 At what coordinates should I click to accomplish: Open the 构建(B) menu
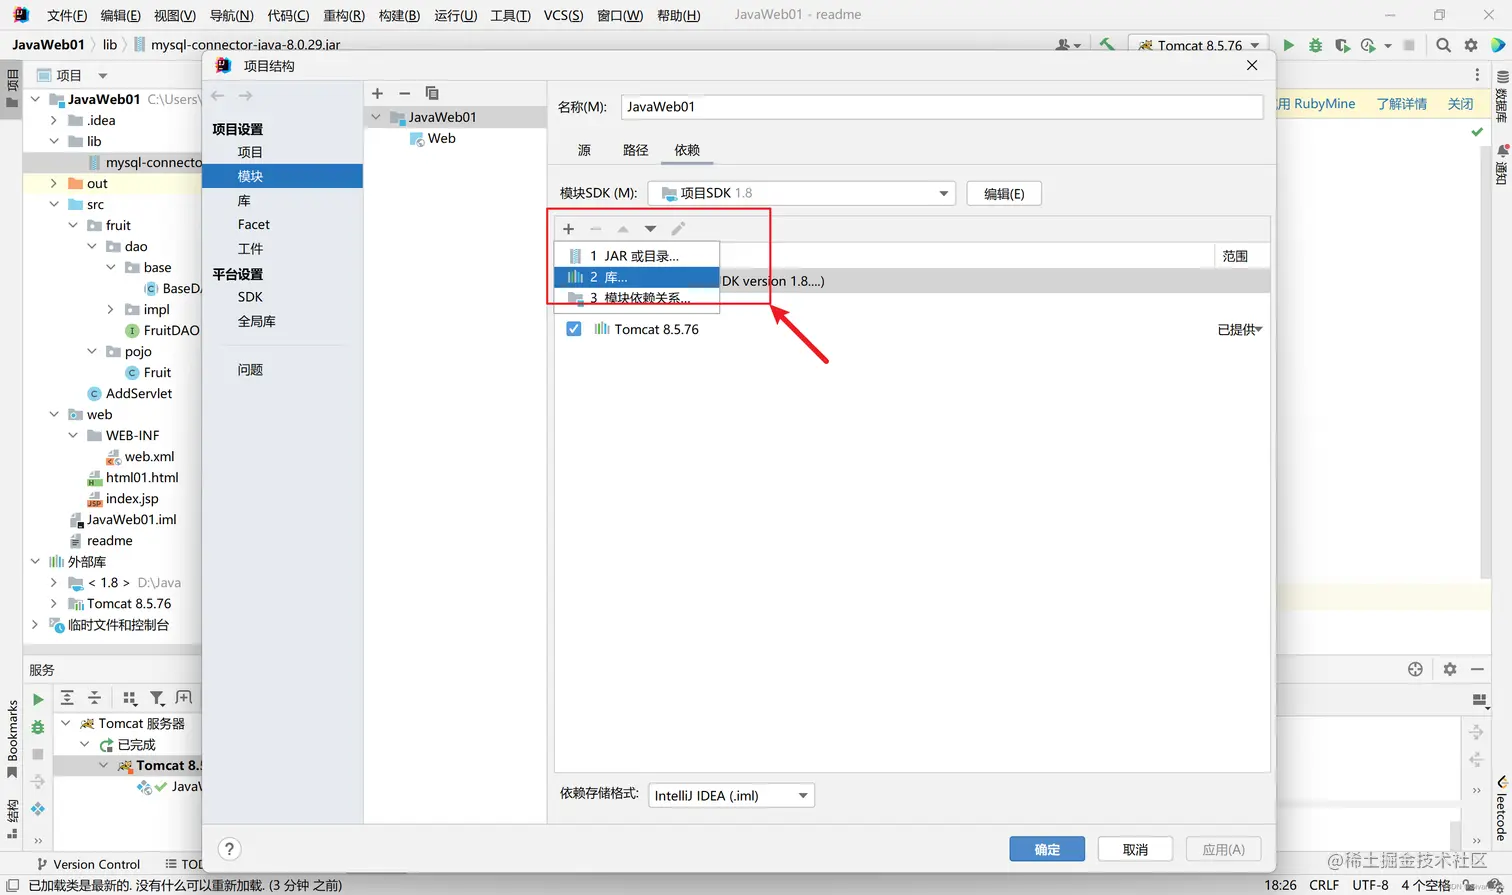[399, 15]
